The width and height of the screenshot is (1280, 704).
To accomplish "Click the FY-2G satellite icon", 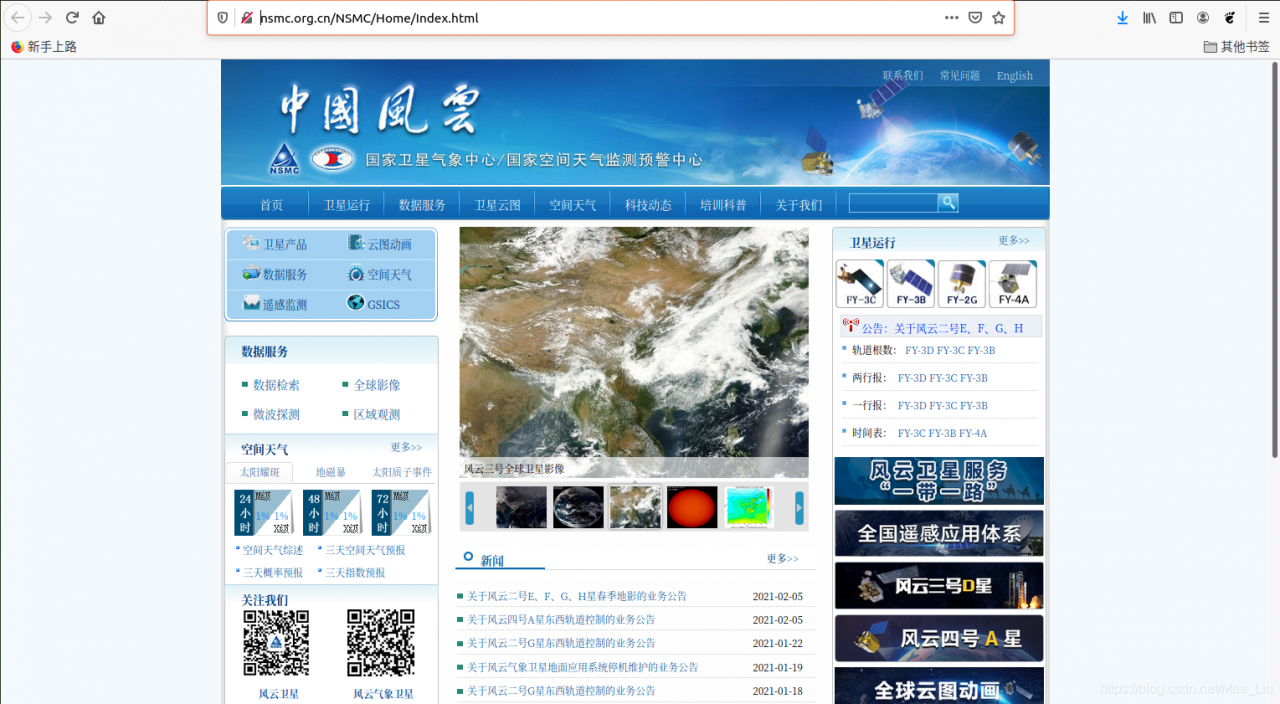I will (962, 283).
